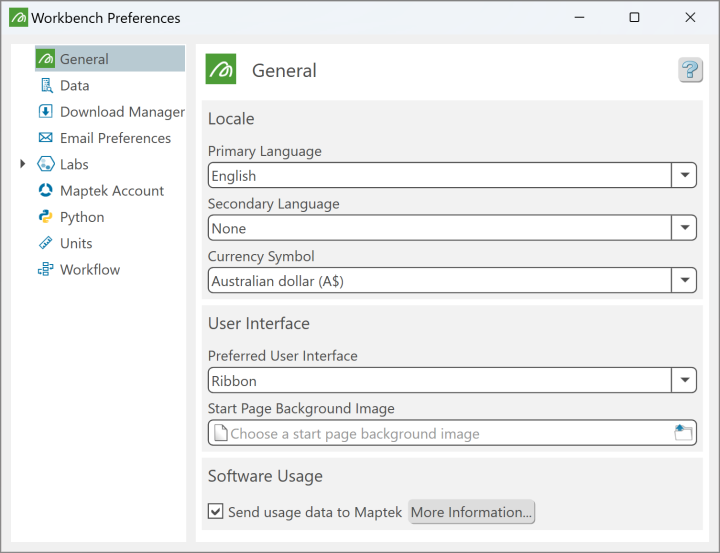Click the Units ruler icon

45,243
